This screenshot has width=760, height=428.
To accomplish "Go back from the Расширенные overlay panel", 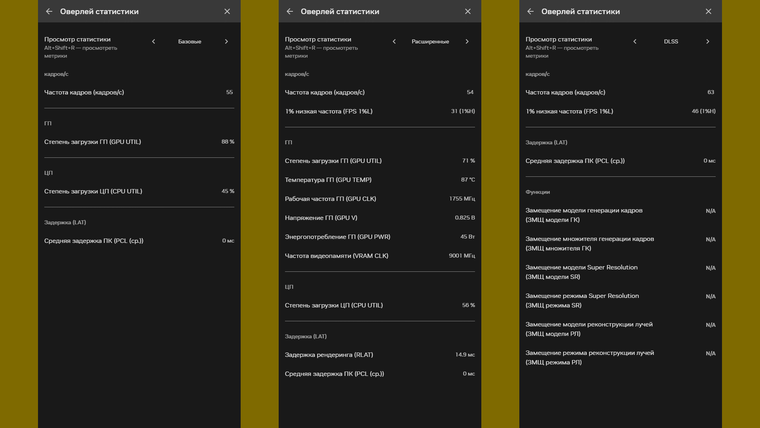I will (290, 11).
